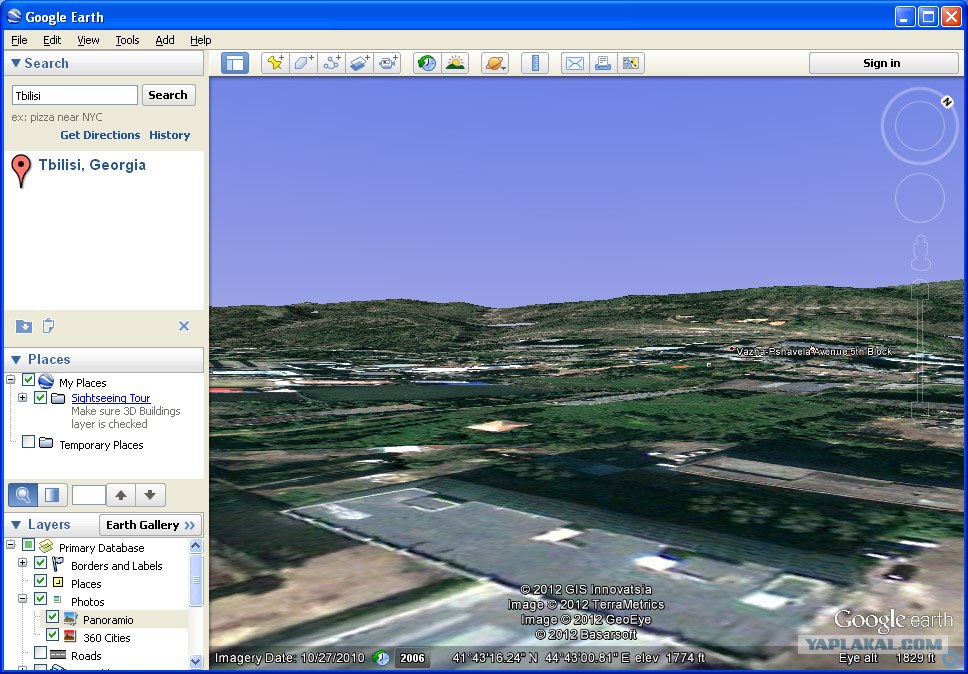Click the Email envelope icon
The height and width of the screenshot is (674, 968).
tap(575, 63)
